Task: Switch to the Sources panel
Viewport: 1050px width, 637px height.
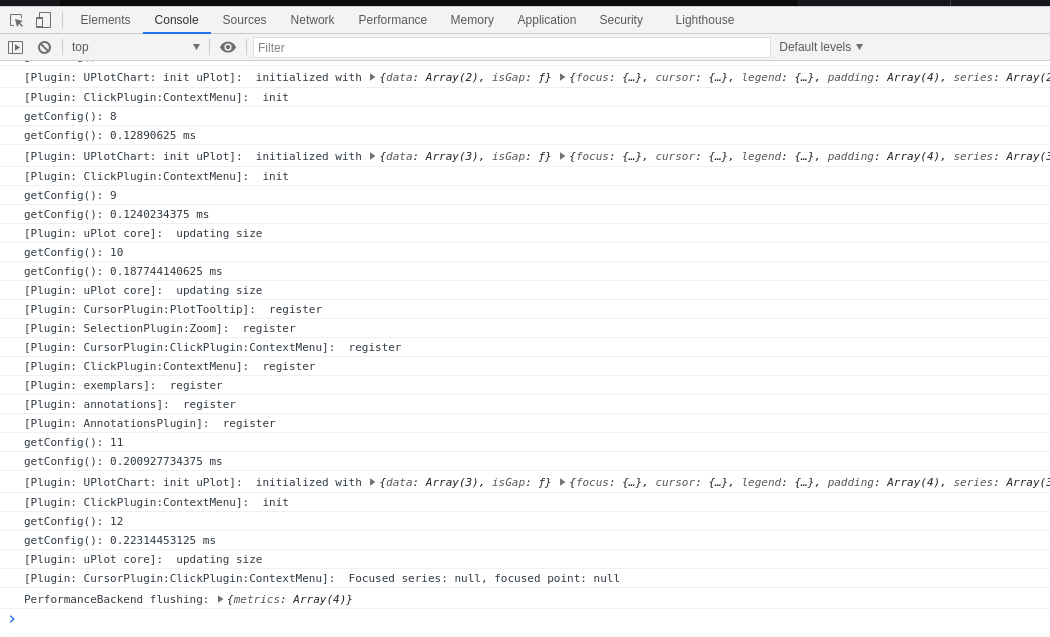Action: (x=244, y=20)
